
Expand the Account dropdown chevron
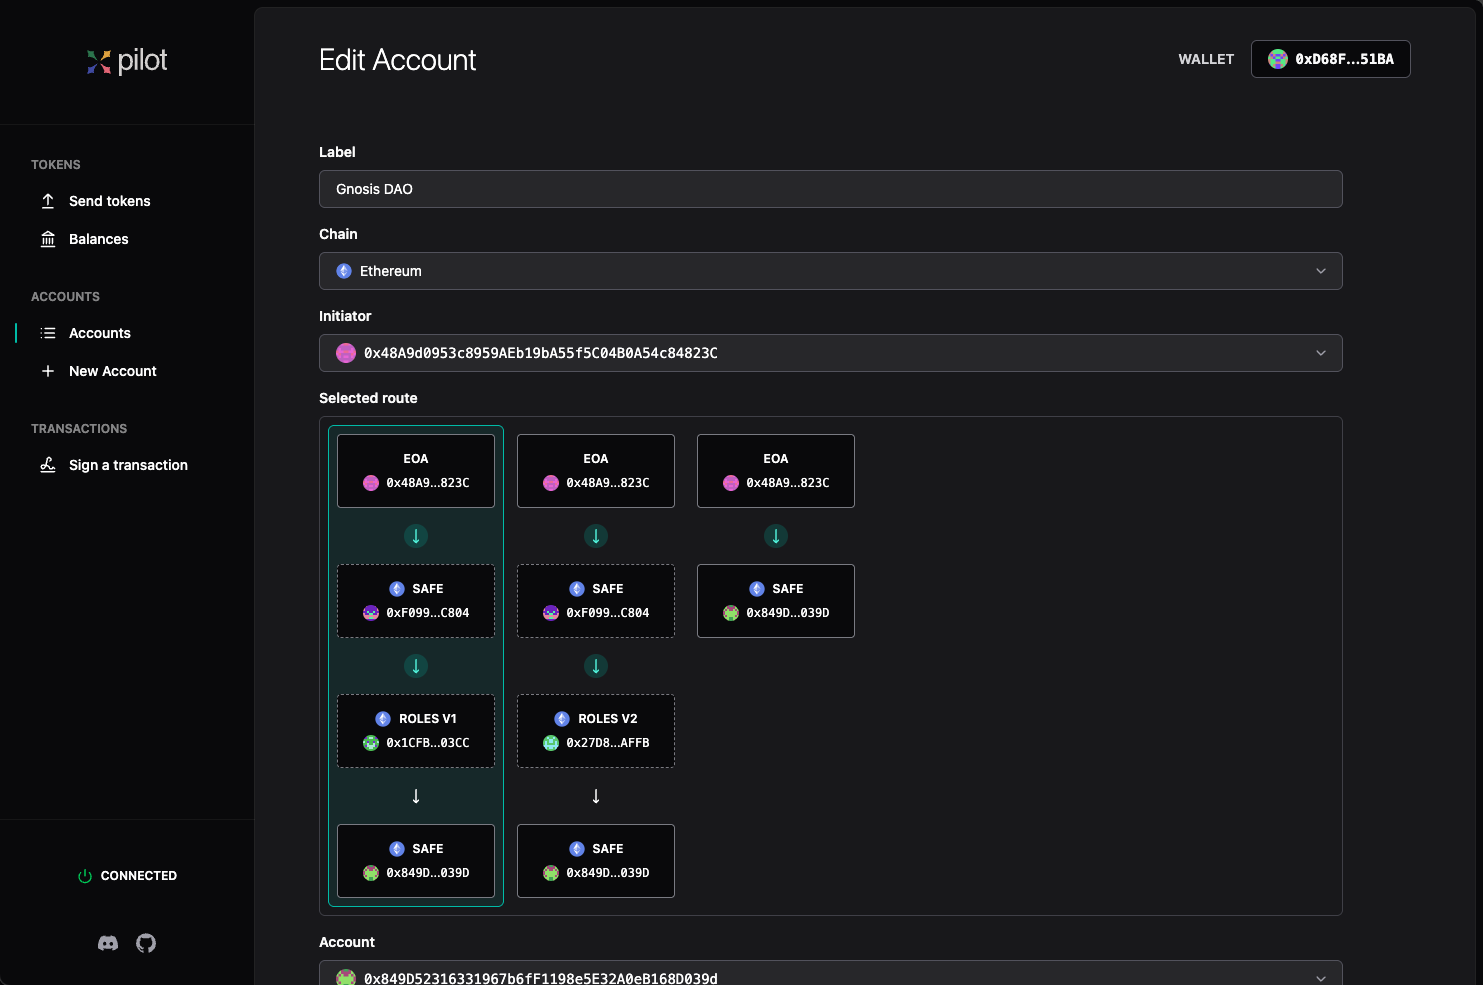click(1321, 978)
